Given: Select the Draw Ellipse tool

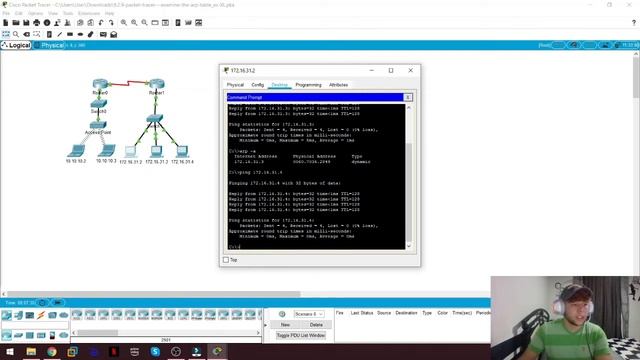Looking at the screenshot, I should [80, 35].
